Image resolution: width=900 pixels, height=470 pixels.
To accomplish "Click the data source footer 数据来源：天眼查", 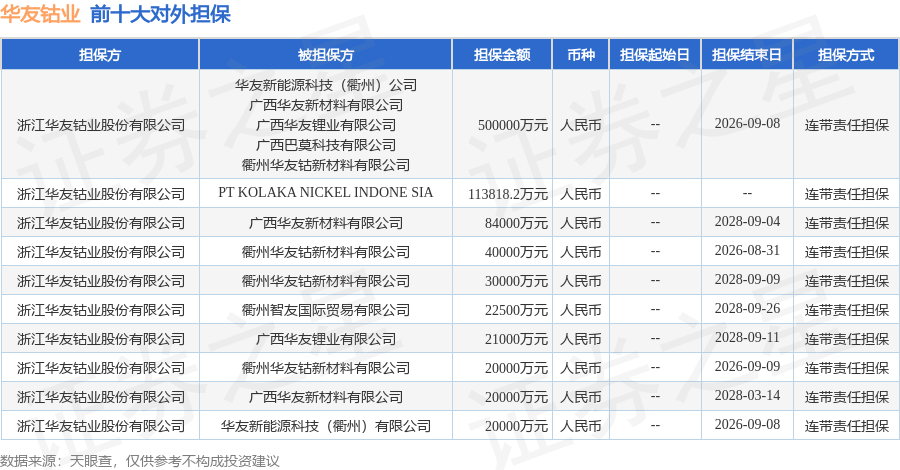I will (x=57, y=461).
